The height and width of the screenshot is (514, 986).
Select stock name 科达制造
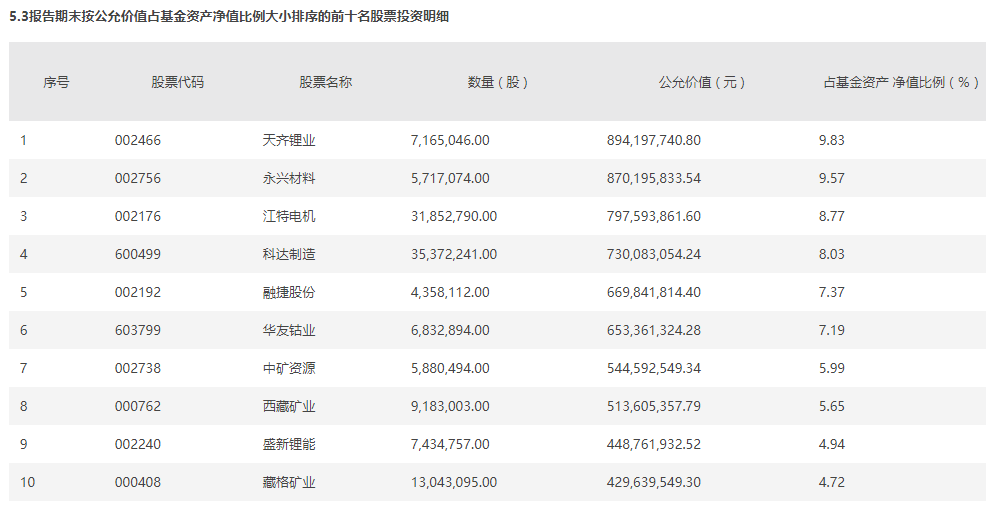tap(289, 255)
